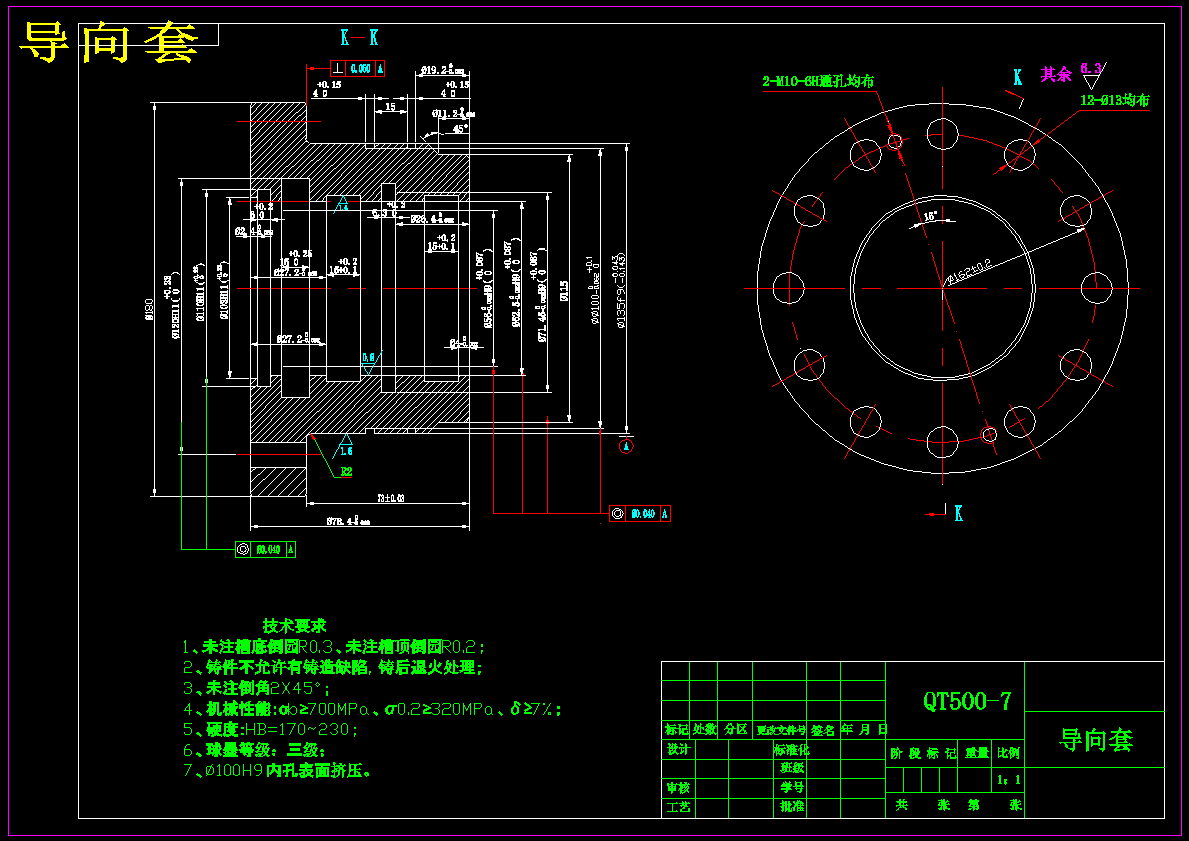Select the Ø11.2 dimension near the chamfer
This screenshot has height=841, width=1189.
pos(453,114)
